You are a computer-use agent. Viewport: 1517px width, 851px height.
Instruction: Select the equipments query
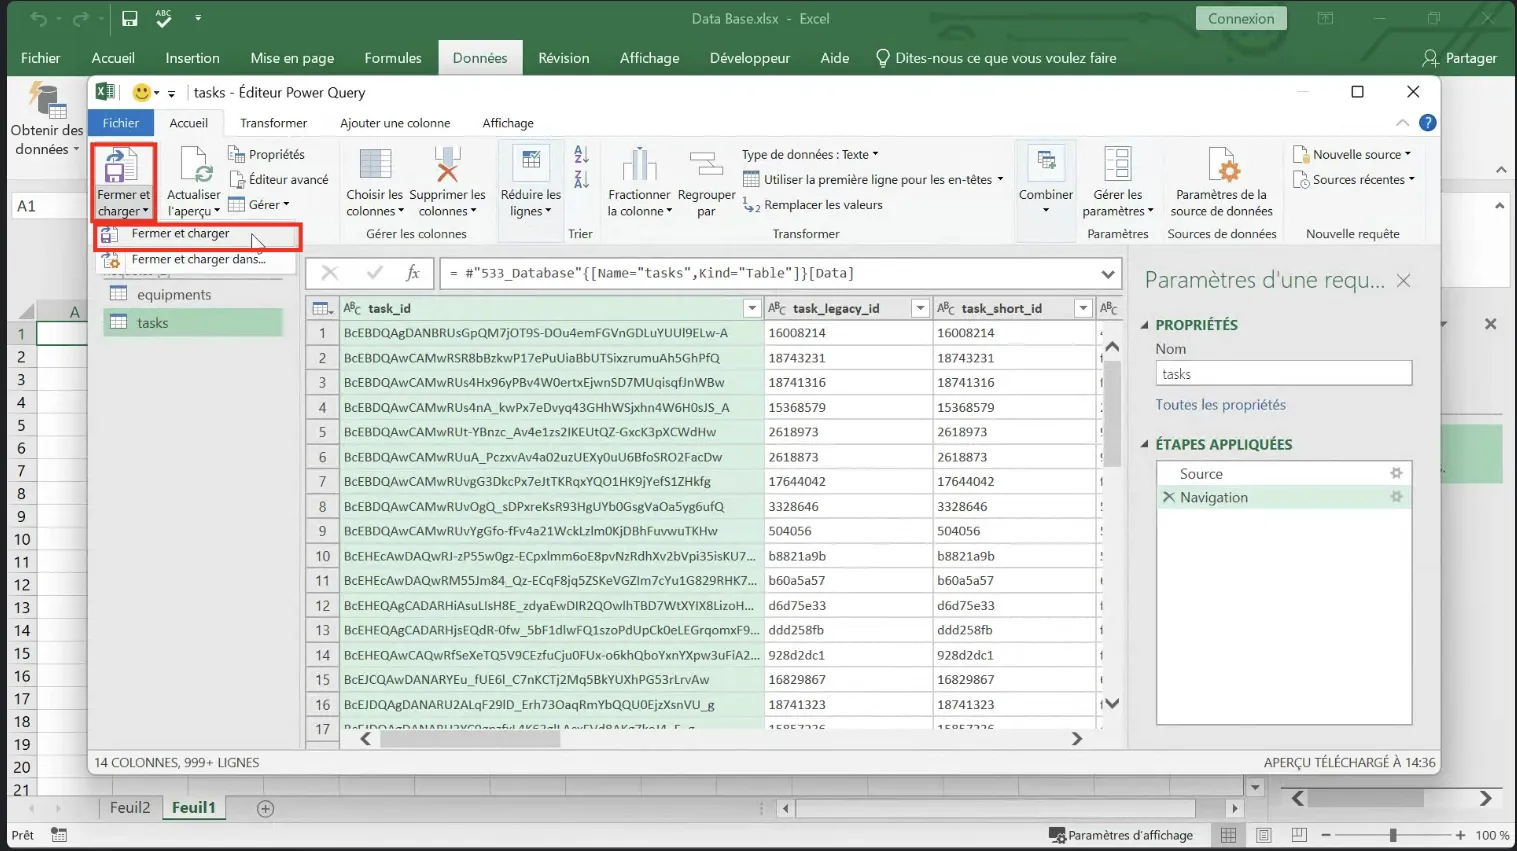[x=193, y=295]
